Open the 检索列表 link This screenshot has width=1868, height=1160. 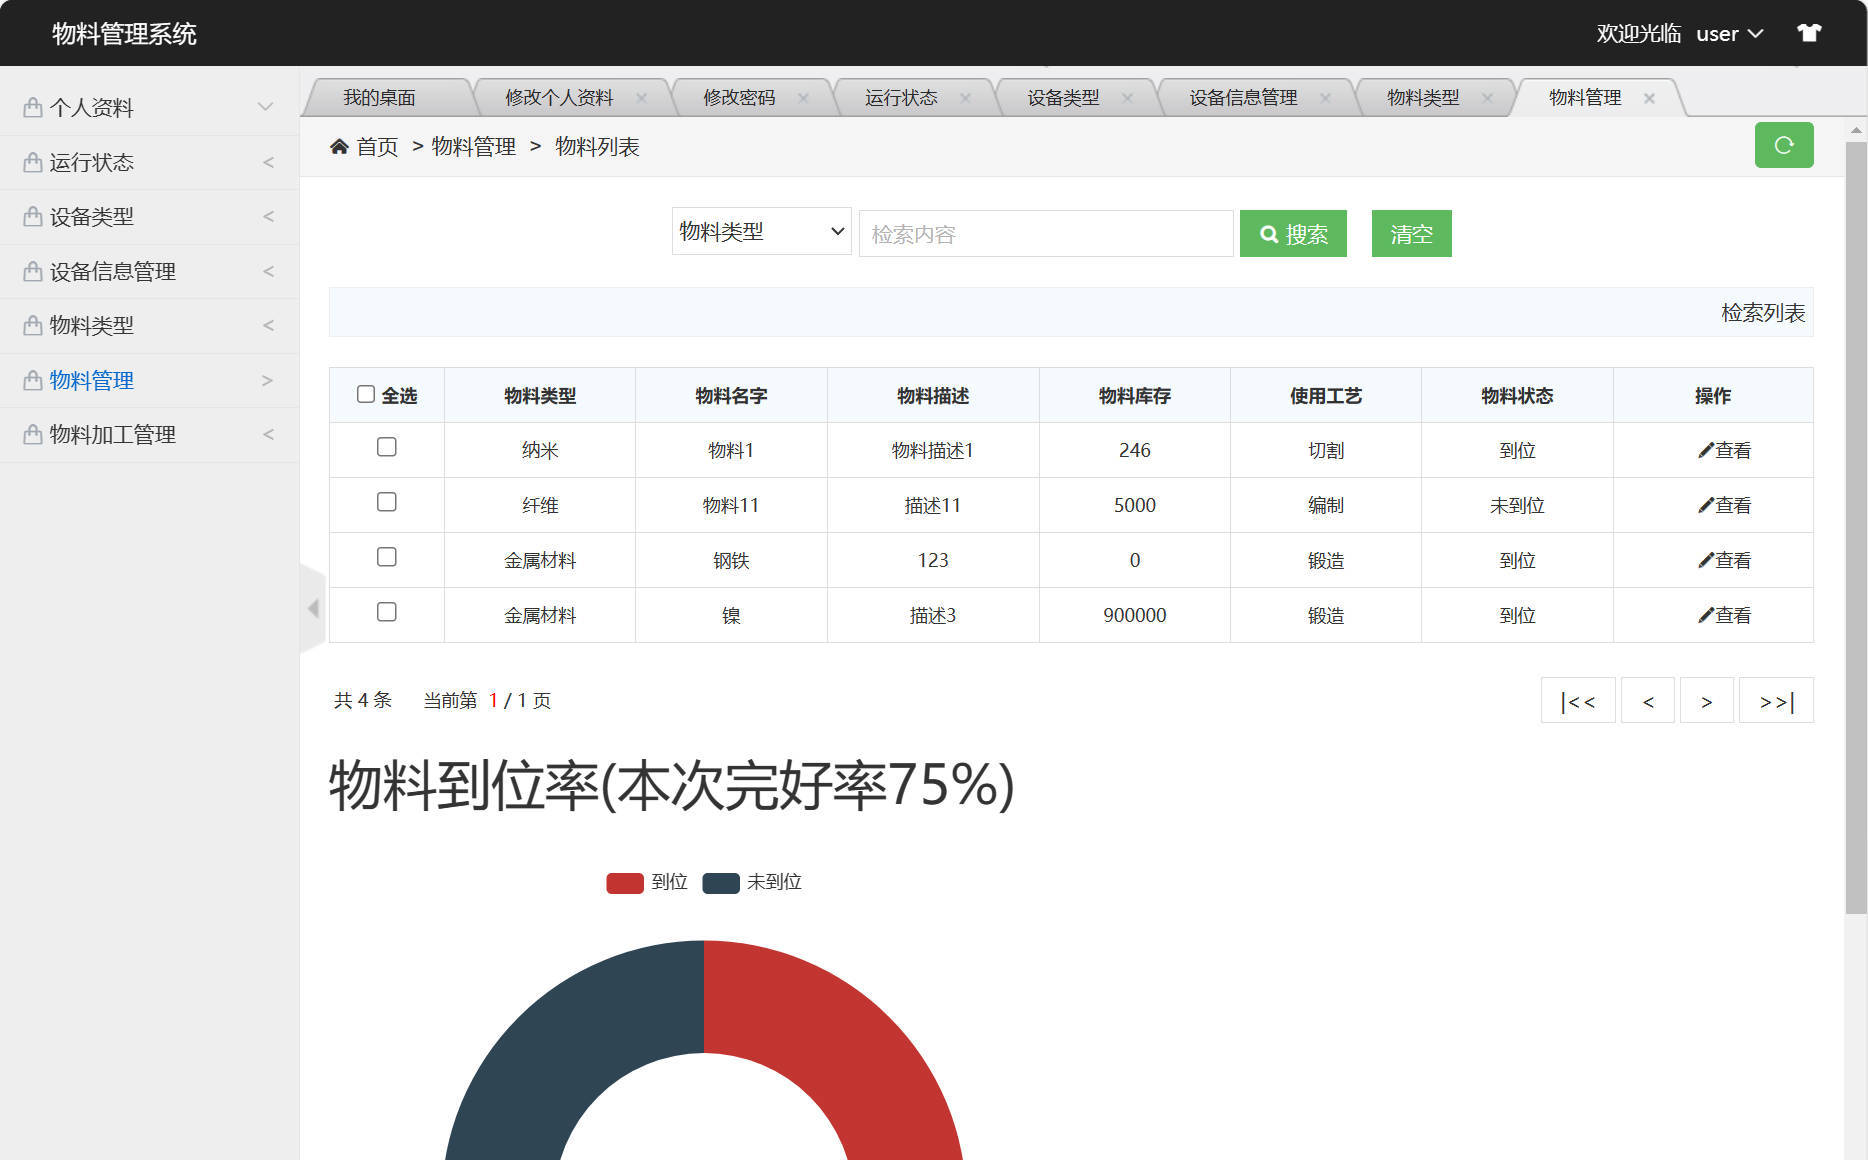1763,312
